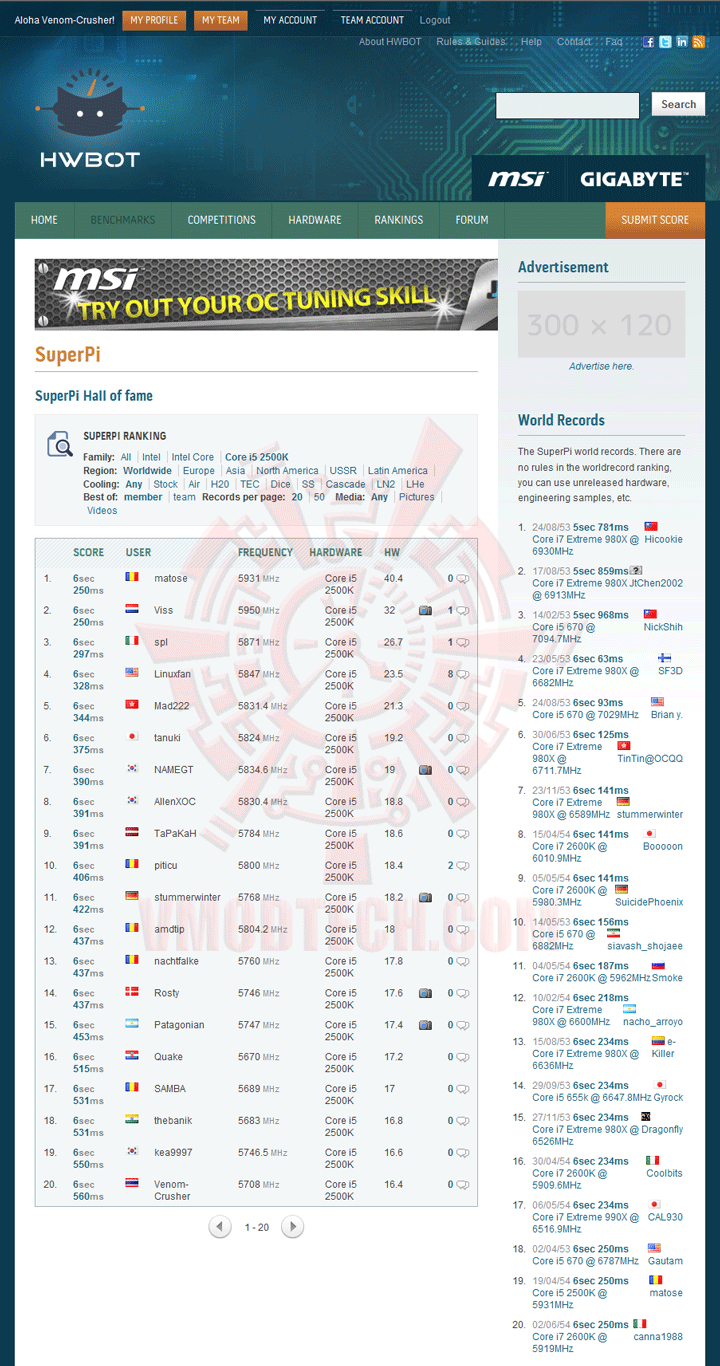
Task: Open camera picture icon for Patagonian
Action: tap(425, 1025)
